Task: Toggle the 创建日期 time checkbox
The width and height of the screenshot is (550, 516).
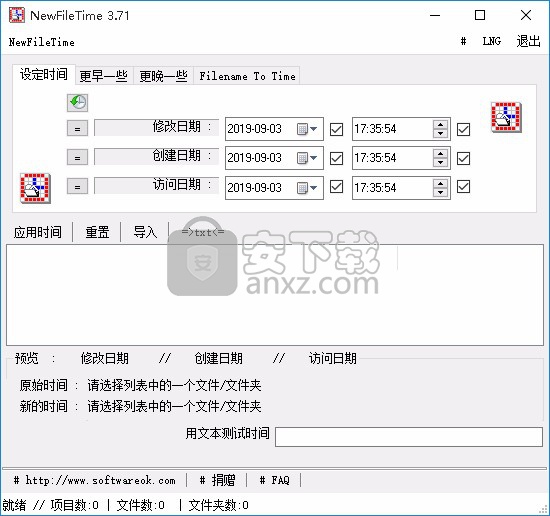Action: (463, 158)
